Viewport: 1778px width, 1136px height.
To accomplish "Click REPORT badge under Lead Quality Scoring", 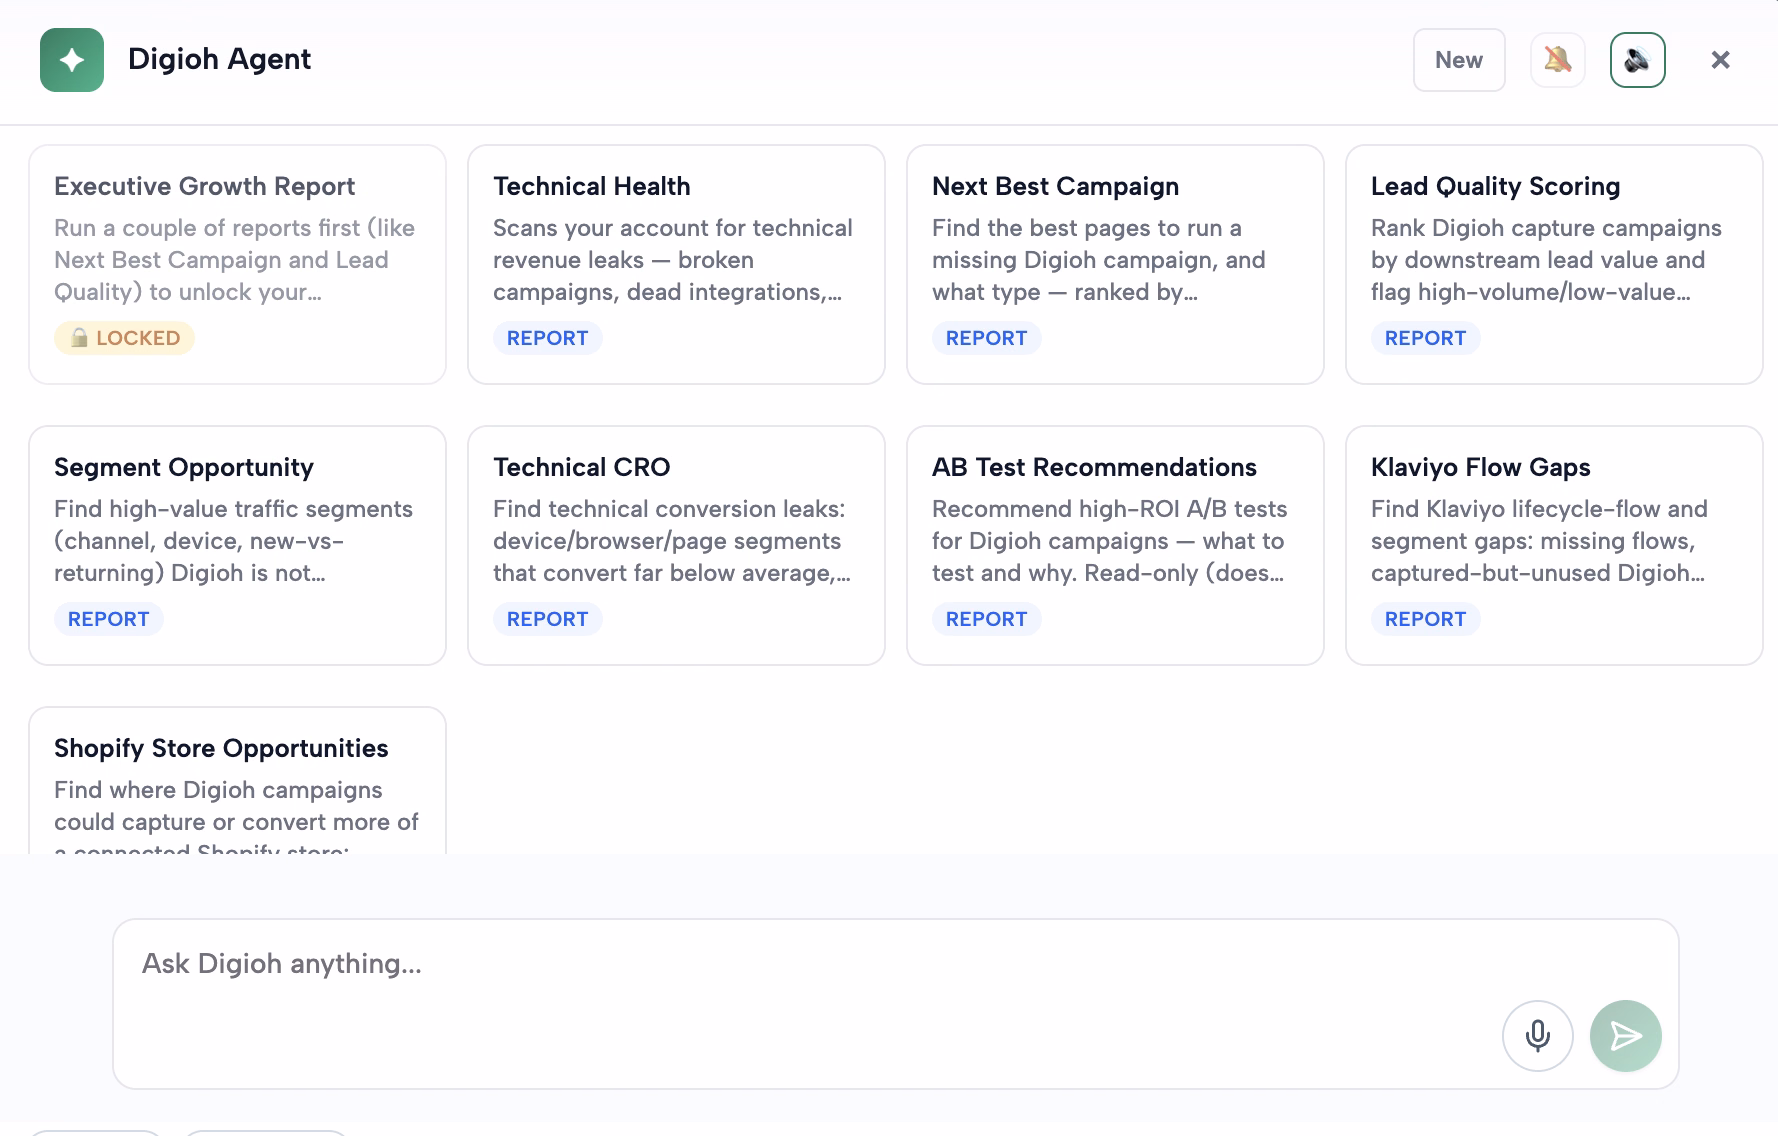I will [1425, 338].
